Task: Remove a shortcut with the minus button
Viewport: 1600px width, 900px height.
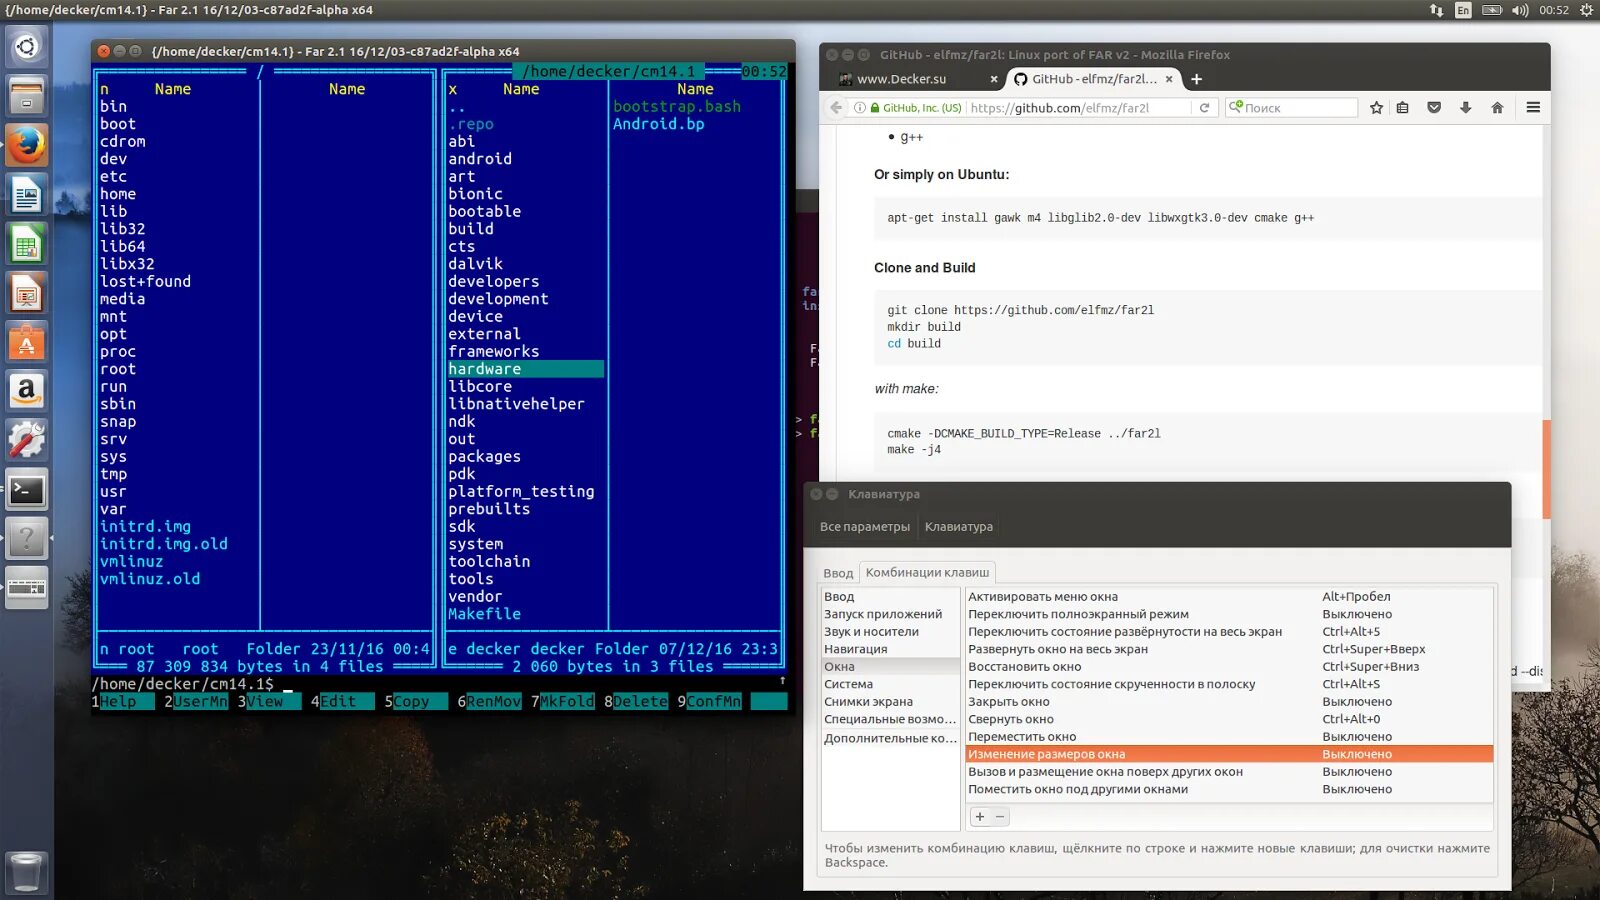Action: point(1000,817)
